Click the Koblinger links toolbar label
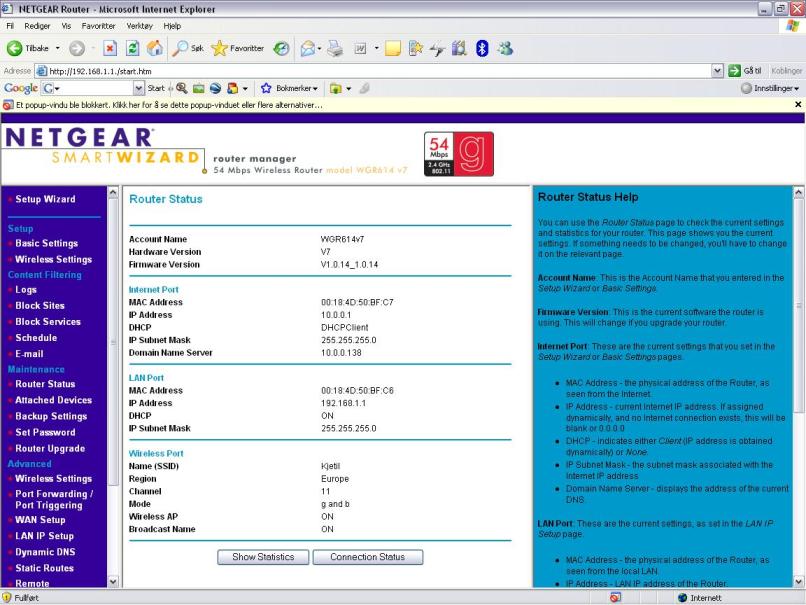Screen dimensions: 806x605 tap(786, 71)
